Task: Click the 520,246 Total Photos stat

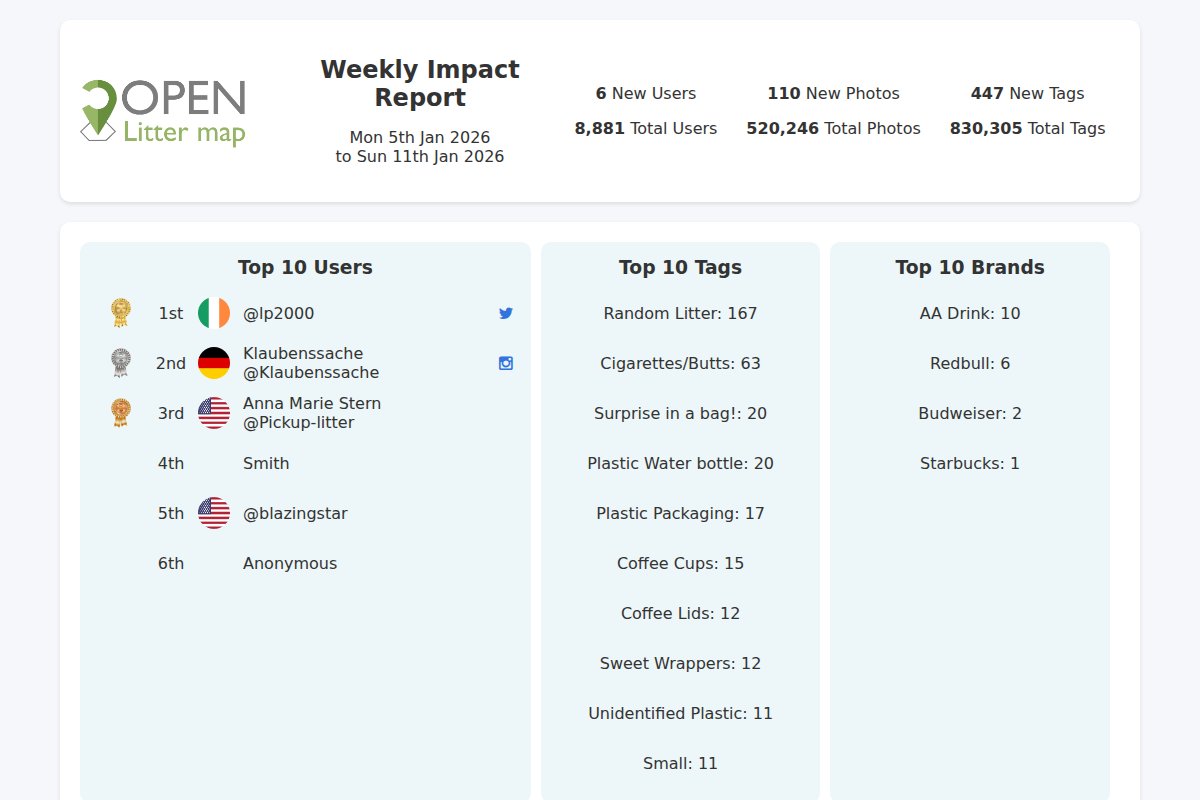Action: tap(833, 128)
